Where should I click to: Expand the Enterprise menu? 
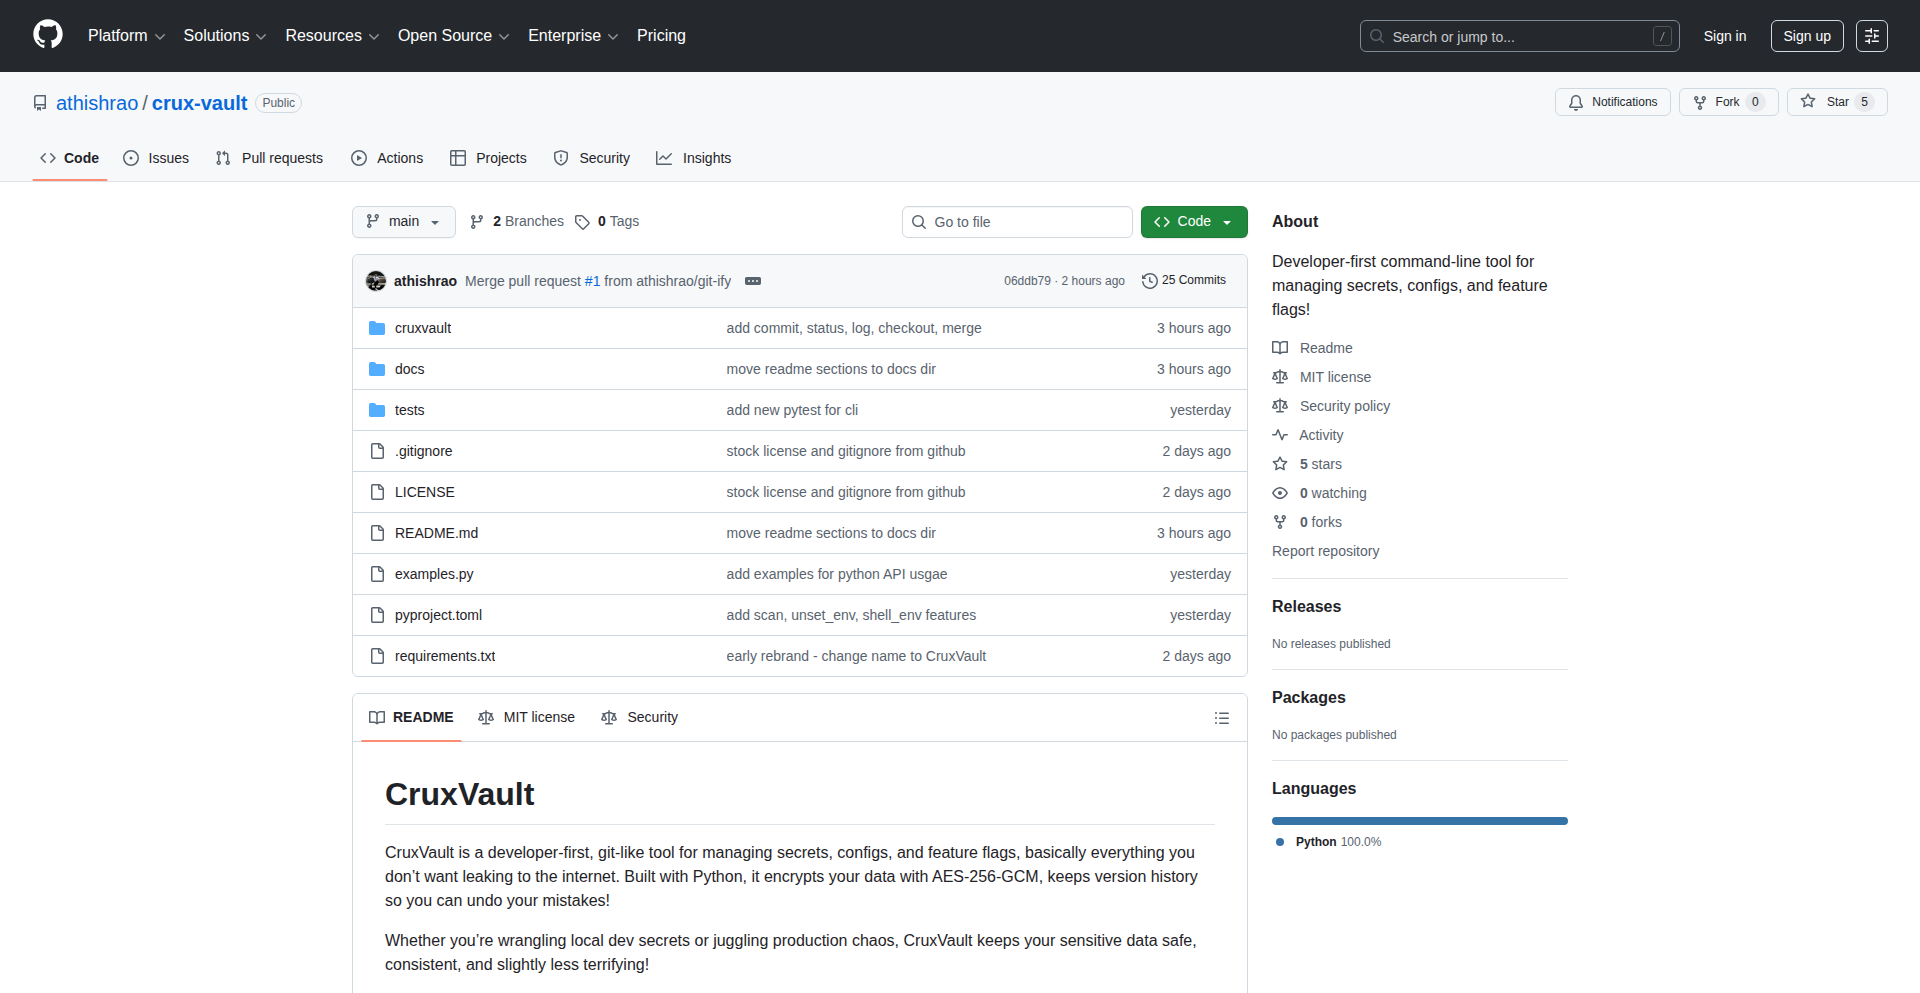(x=573, y=36)
